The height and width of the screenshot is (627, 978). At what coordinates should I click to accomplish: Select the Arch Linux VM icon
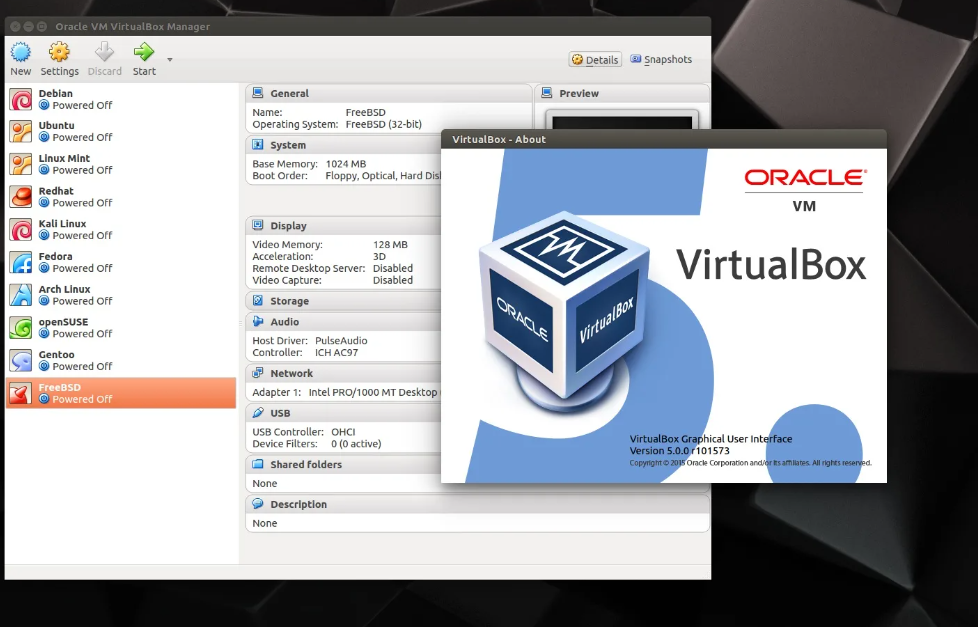pyautogui.click(x=21, y=295)
